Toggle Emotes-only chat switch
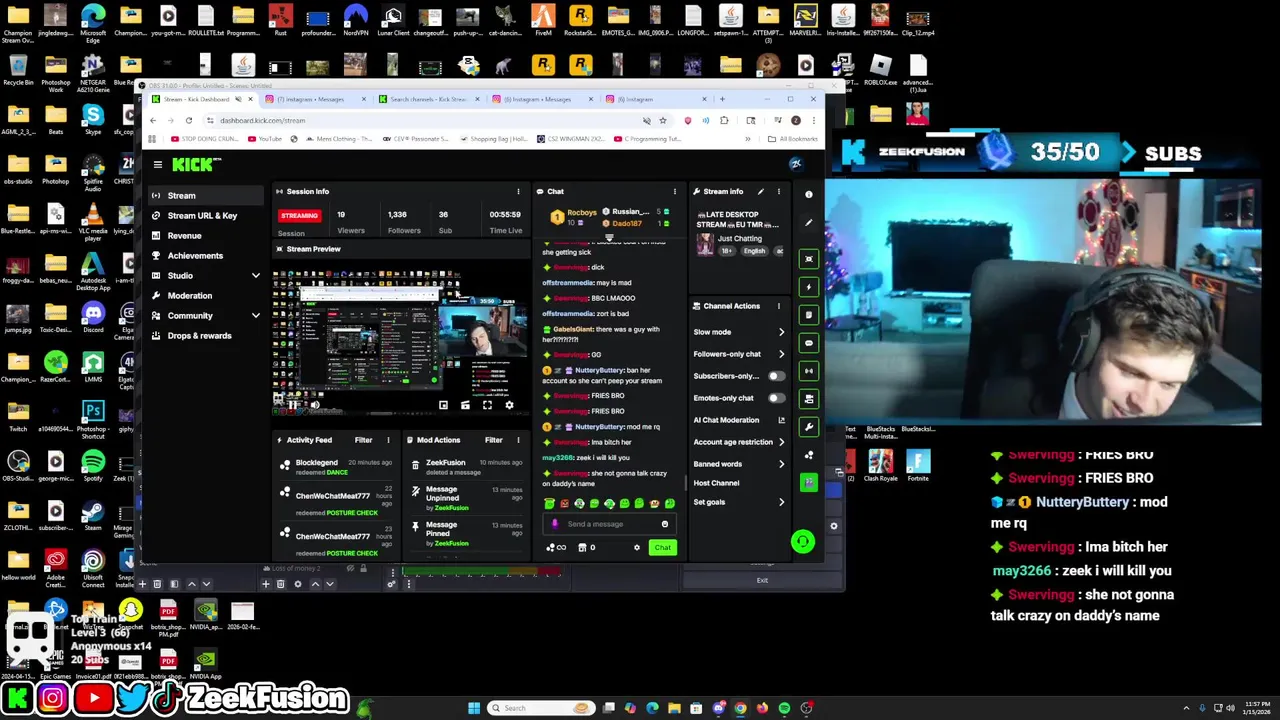 [776, 398]
